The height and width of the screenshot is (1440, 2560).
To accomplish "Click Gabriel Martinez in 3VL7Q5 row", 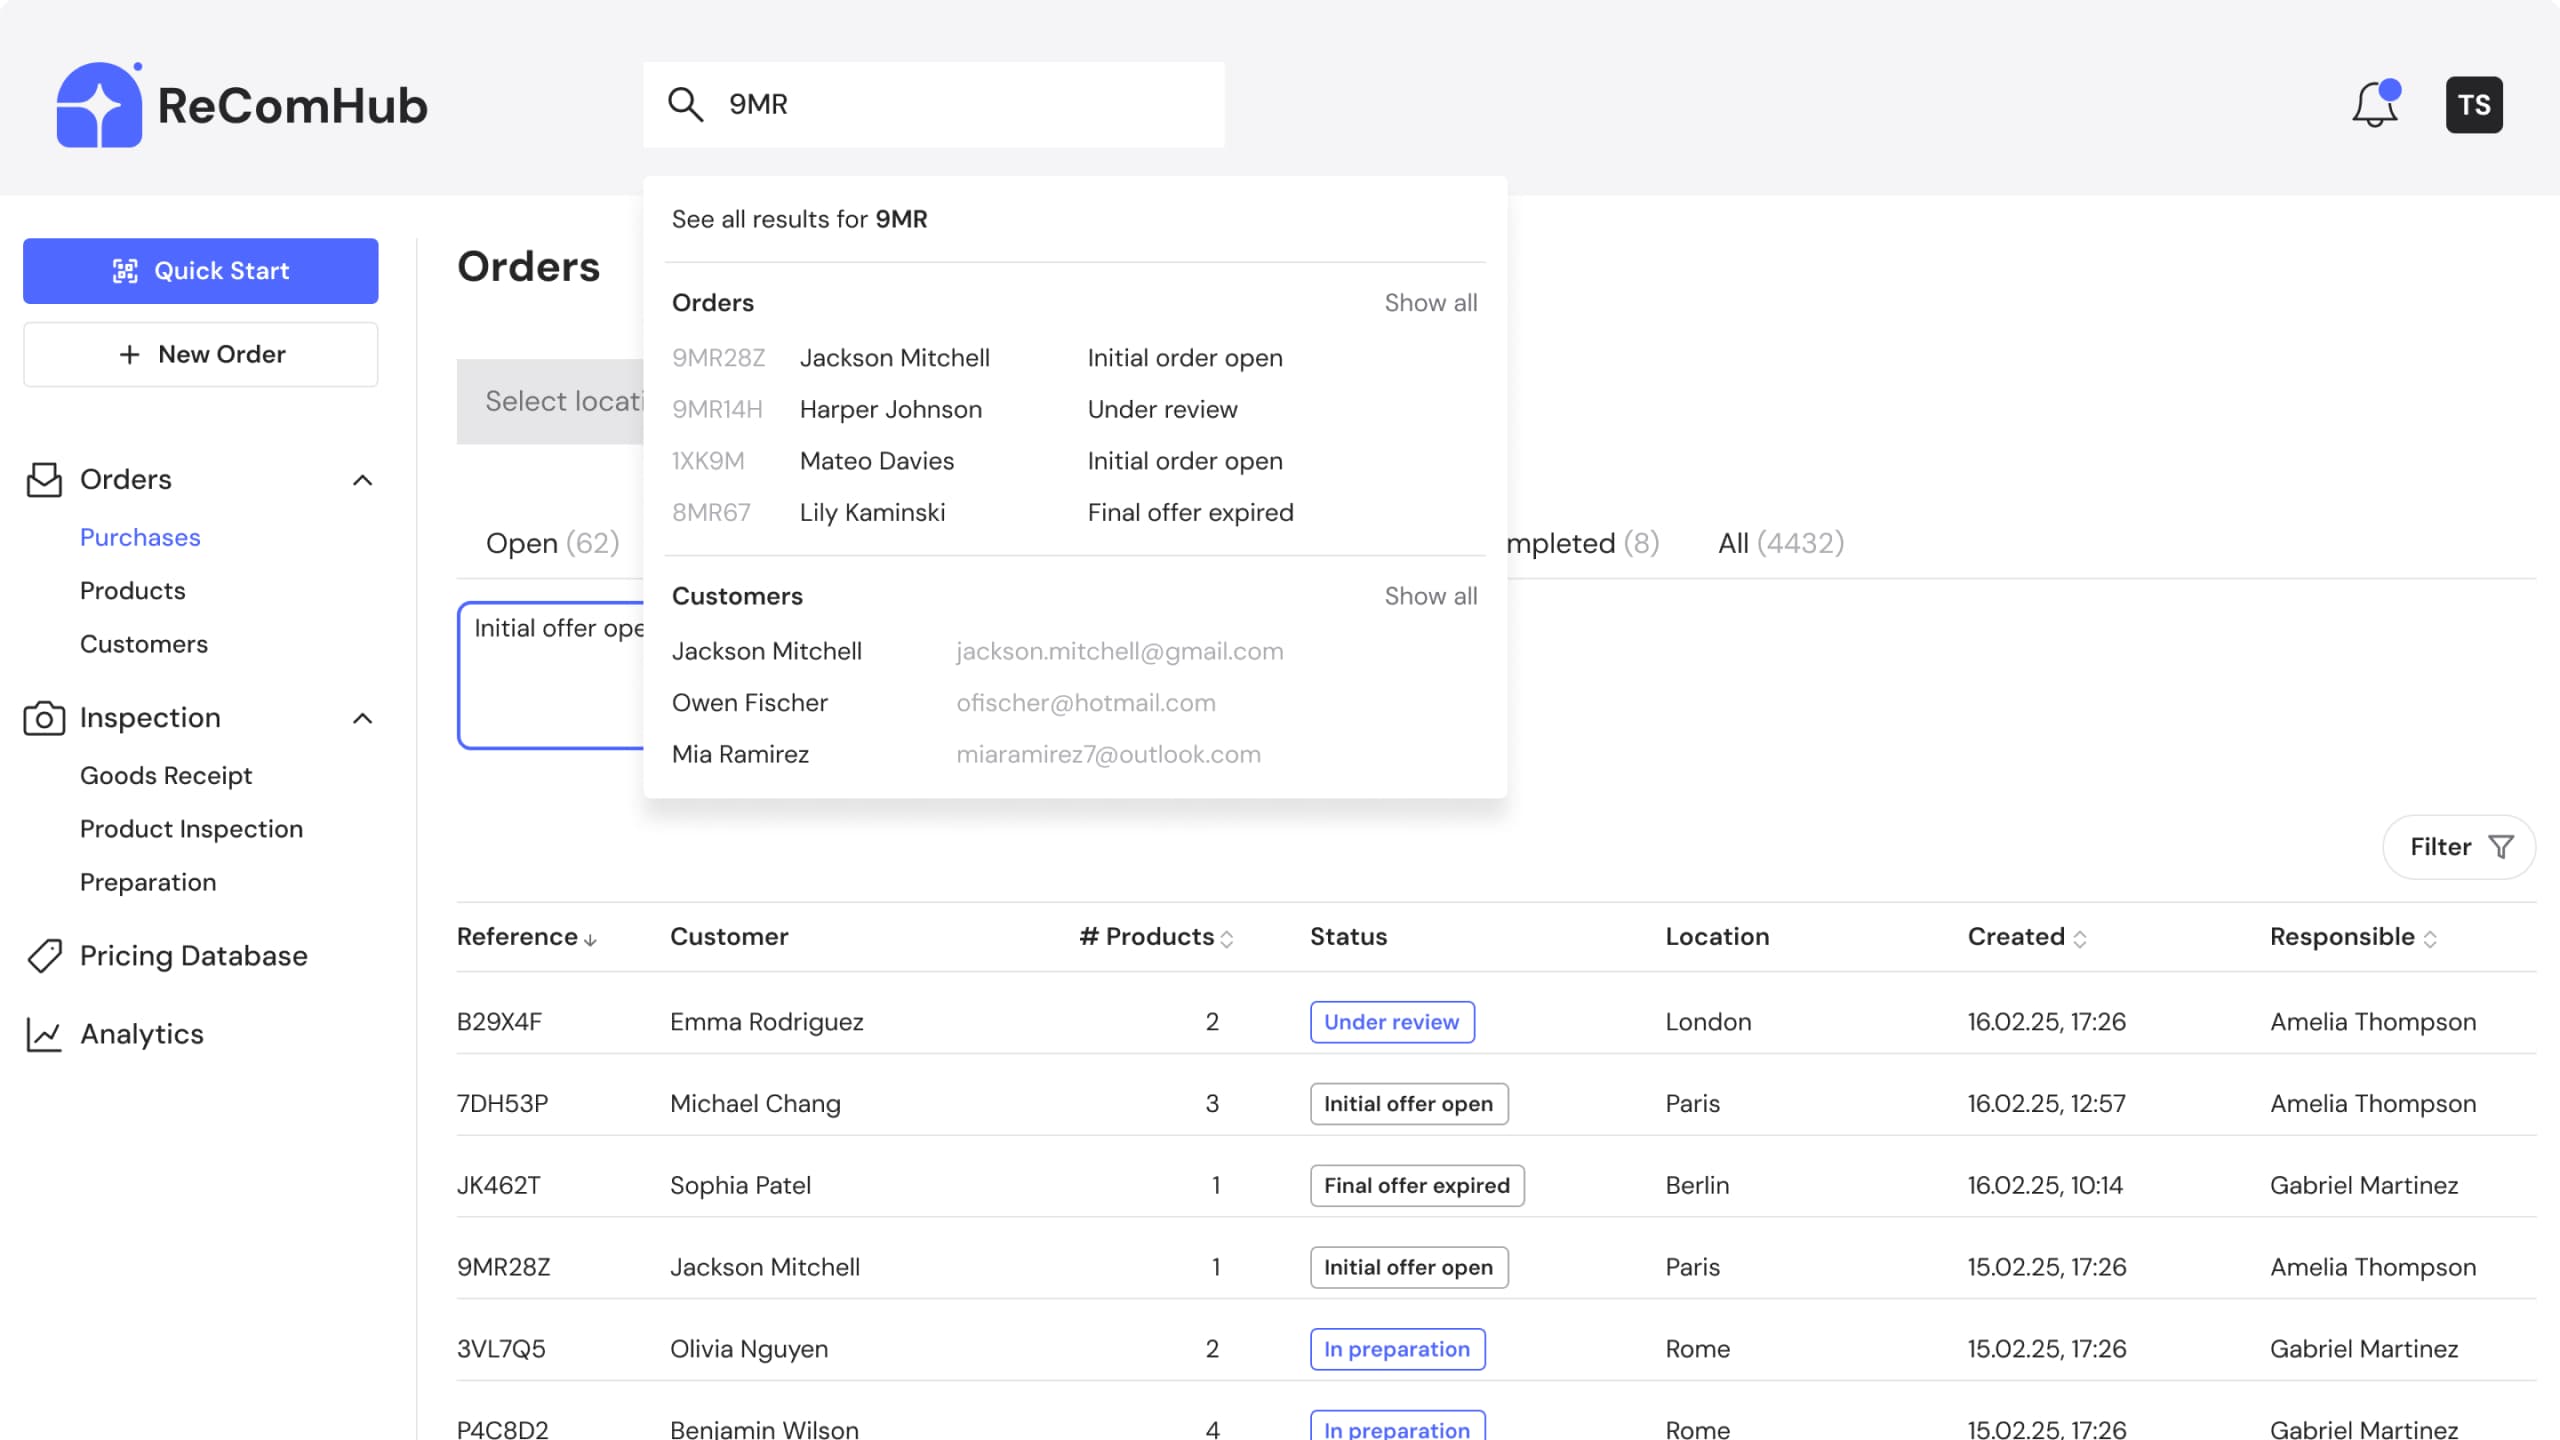I will coord(2364,1349).
